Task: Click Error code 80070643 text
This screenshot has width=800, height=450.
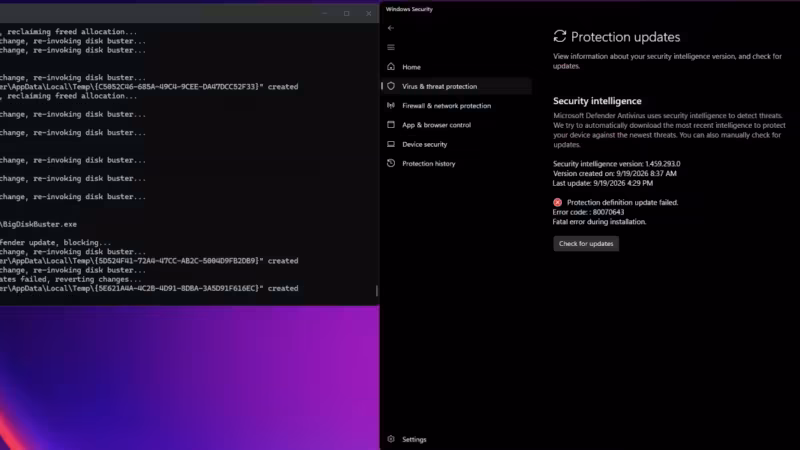Action: (x=588, y=212)
